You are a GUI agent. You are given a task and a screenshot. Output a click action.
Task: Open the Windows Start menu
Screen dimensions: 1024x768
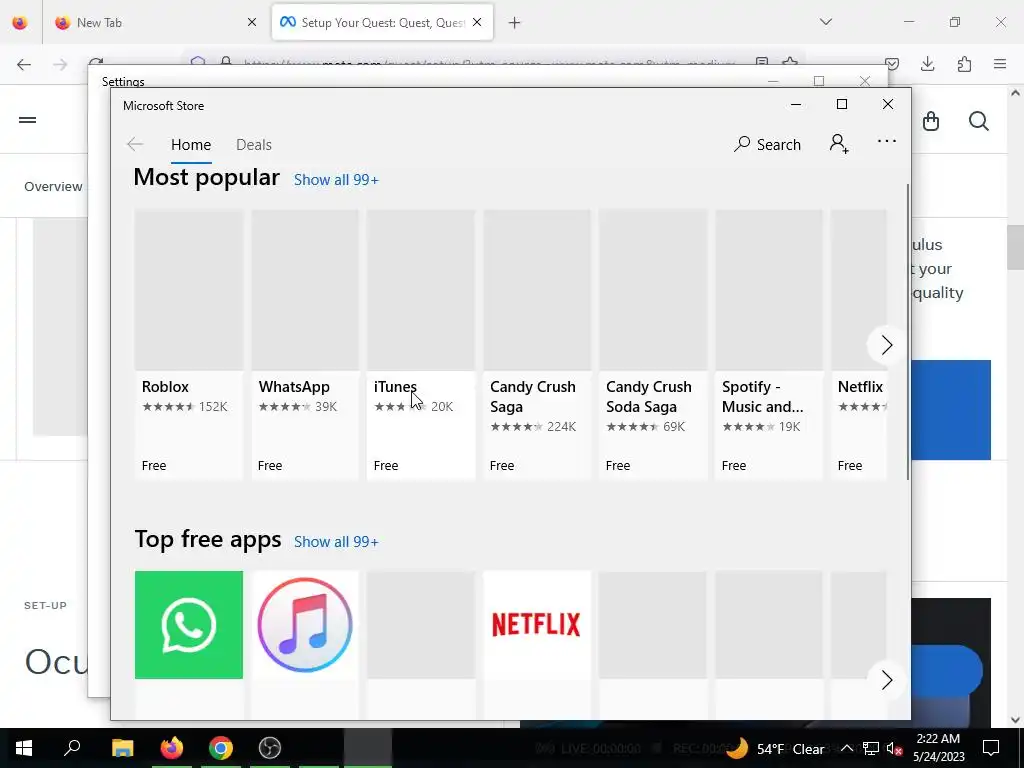(x=24, y=748)
